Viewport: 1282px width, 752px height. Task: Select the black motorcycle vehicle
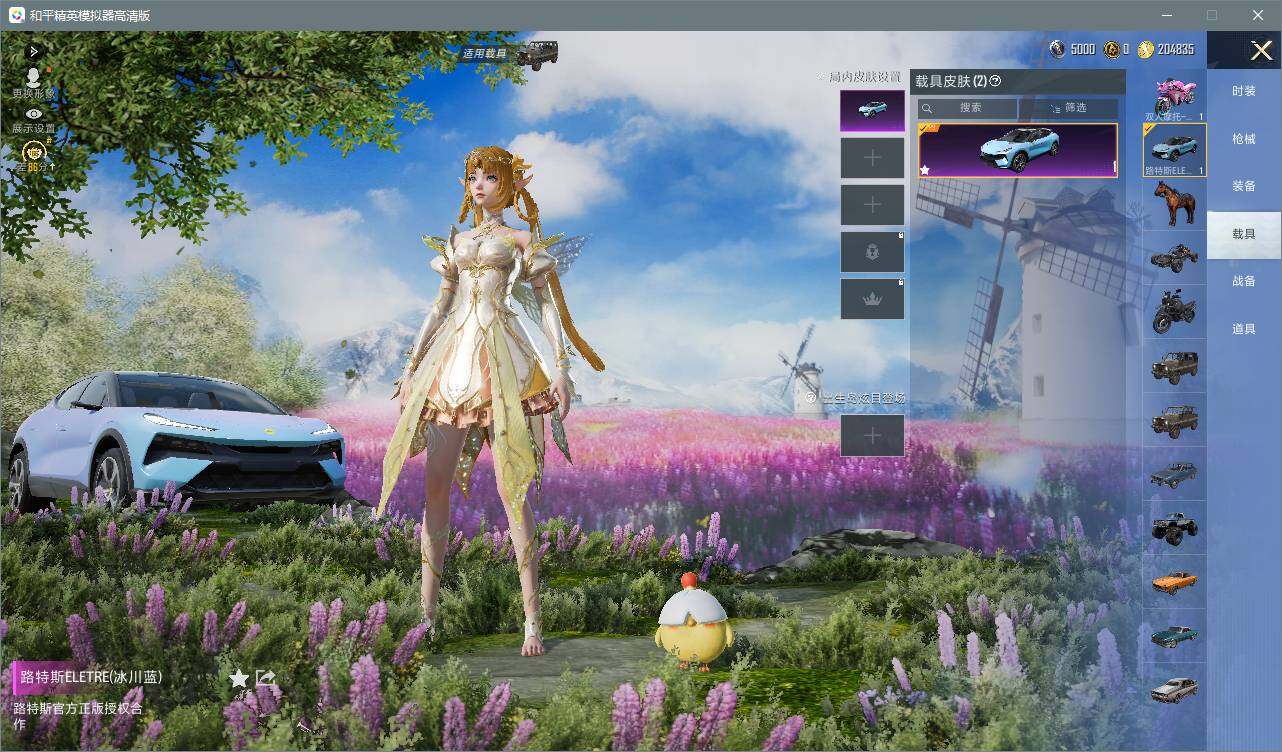click(x=1174, y=311)
